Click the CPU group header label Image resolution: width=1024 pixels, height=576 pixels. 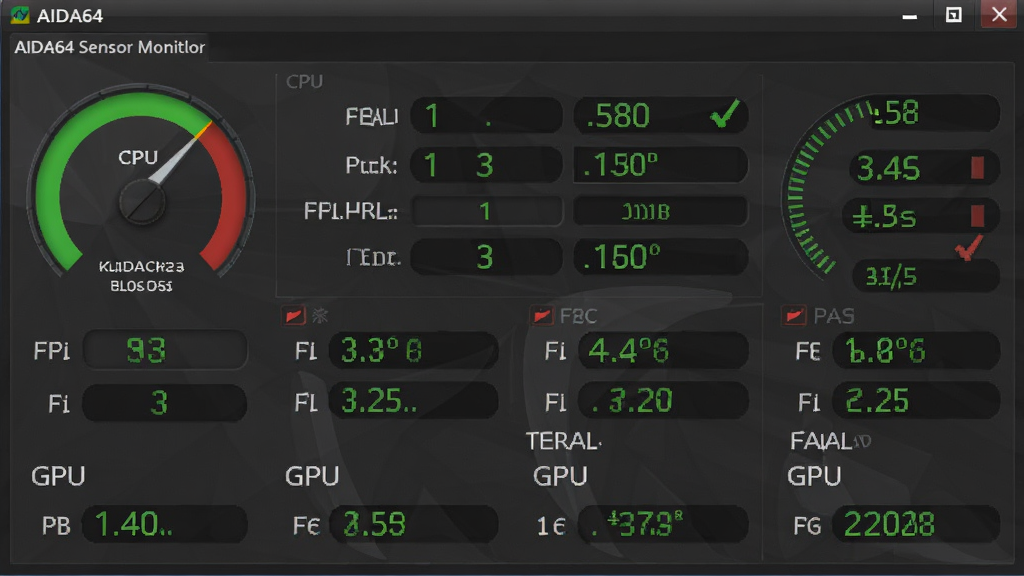tap(304, 82)
